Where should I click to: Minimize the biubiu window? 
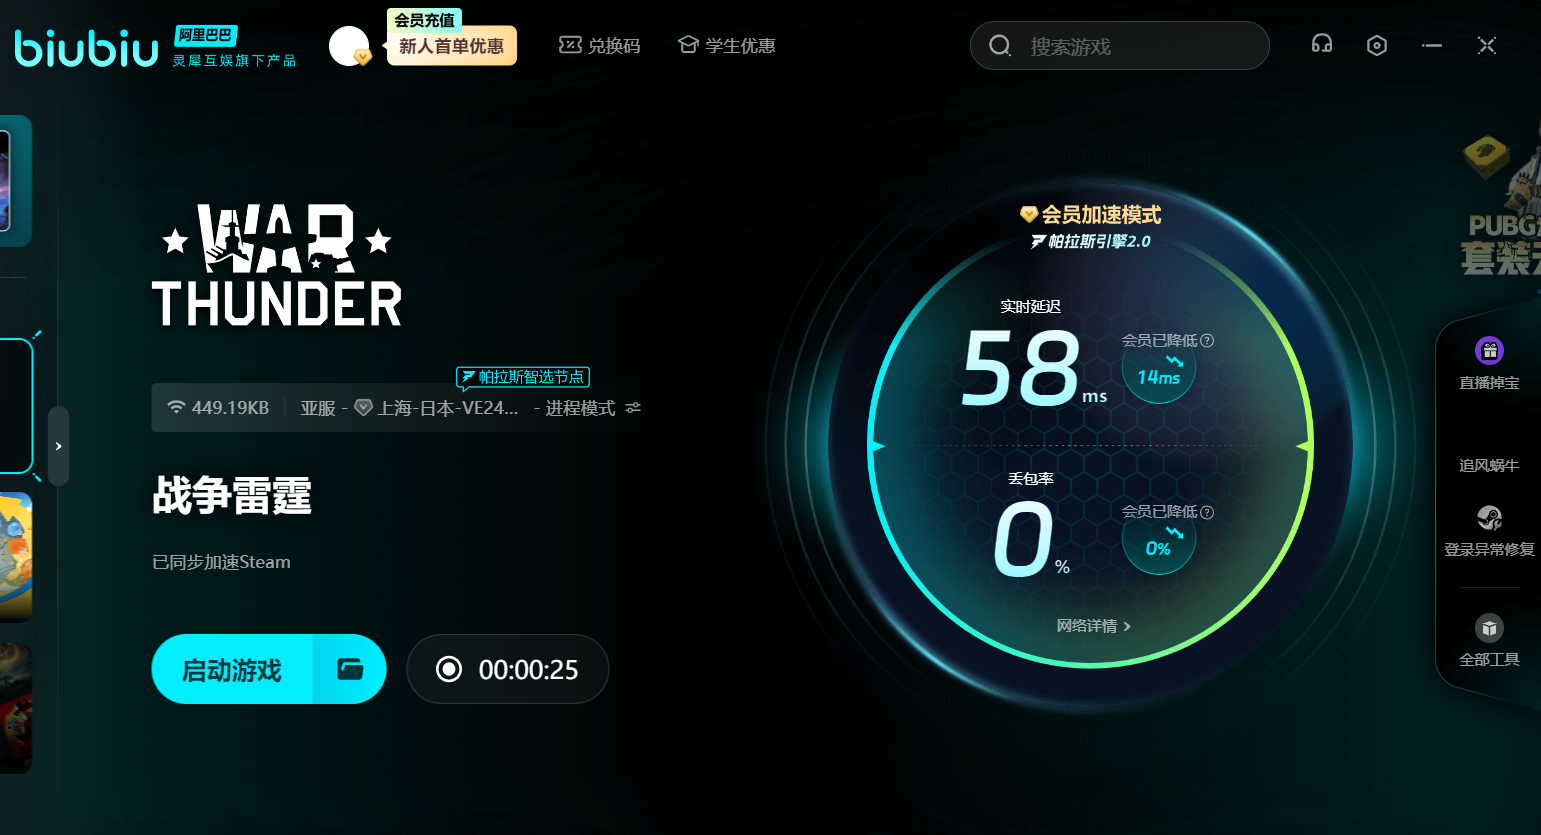point(1432,45)
